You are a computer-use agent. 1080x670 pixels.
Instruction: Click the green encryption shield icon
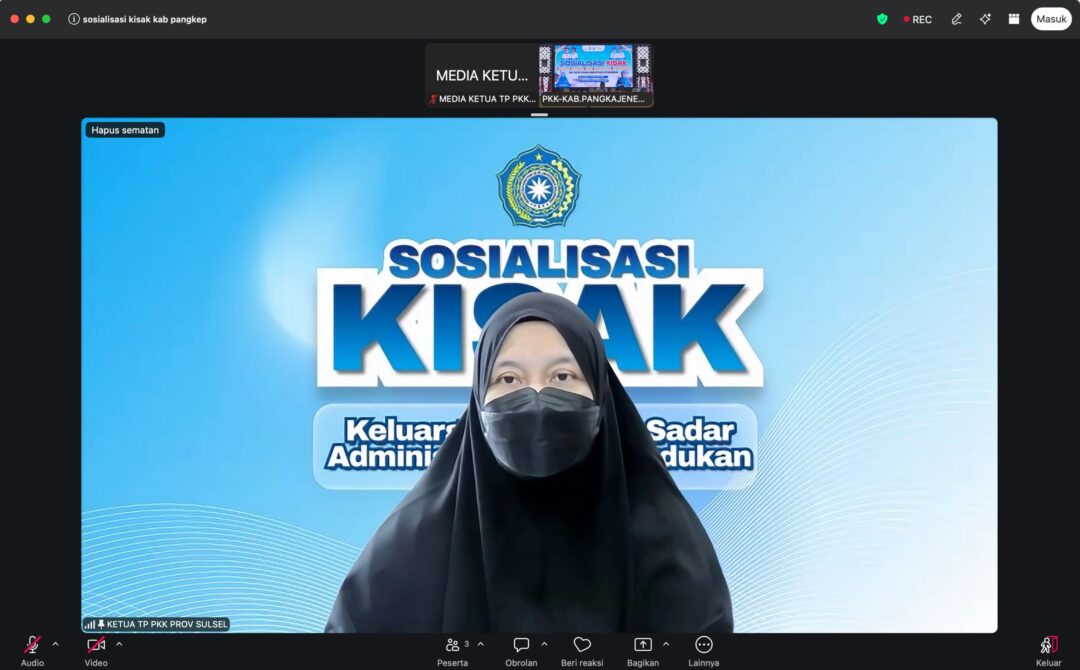[x=882, y=19]
